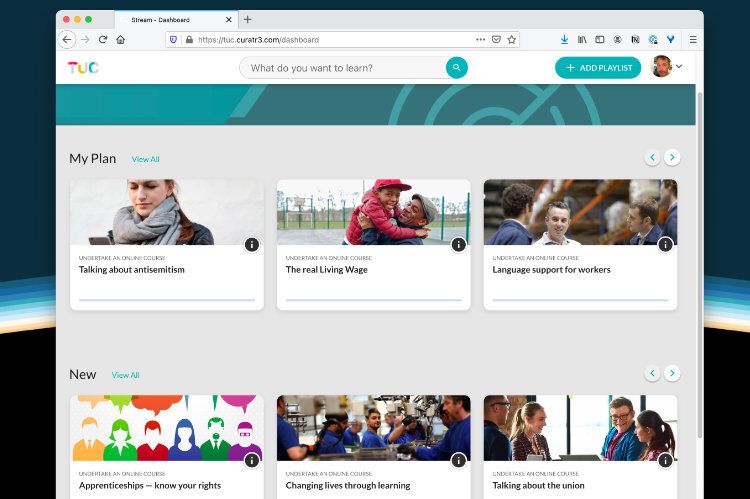Click the factory workers course image
Screen dimensions: 750x499
point(374,428)
